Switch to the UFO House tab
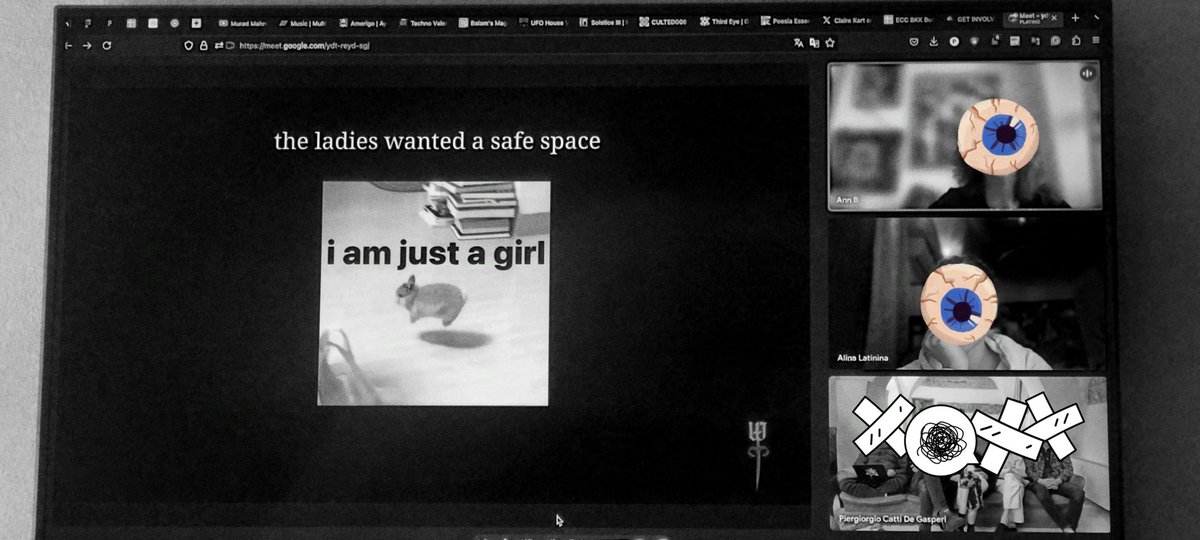The image size is (1200, 540). coord(543,22)
